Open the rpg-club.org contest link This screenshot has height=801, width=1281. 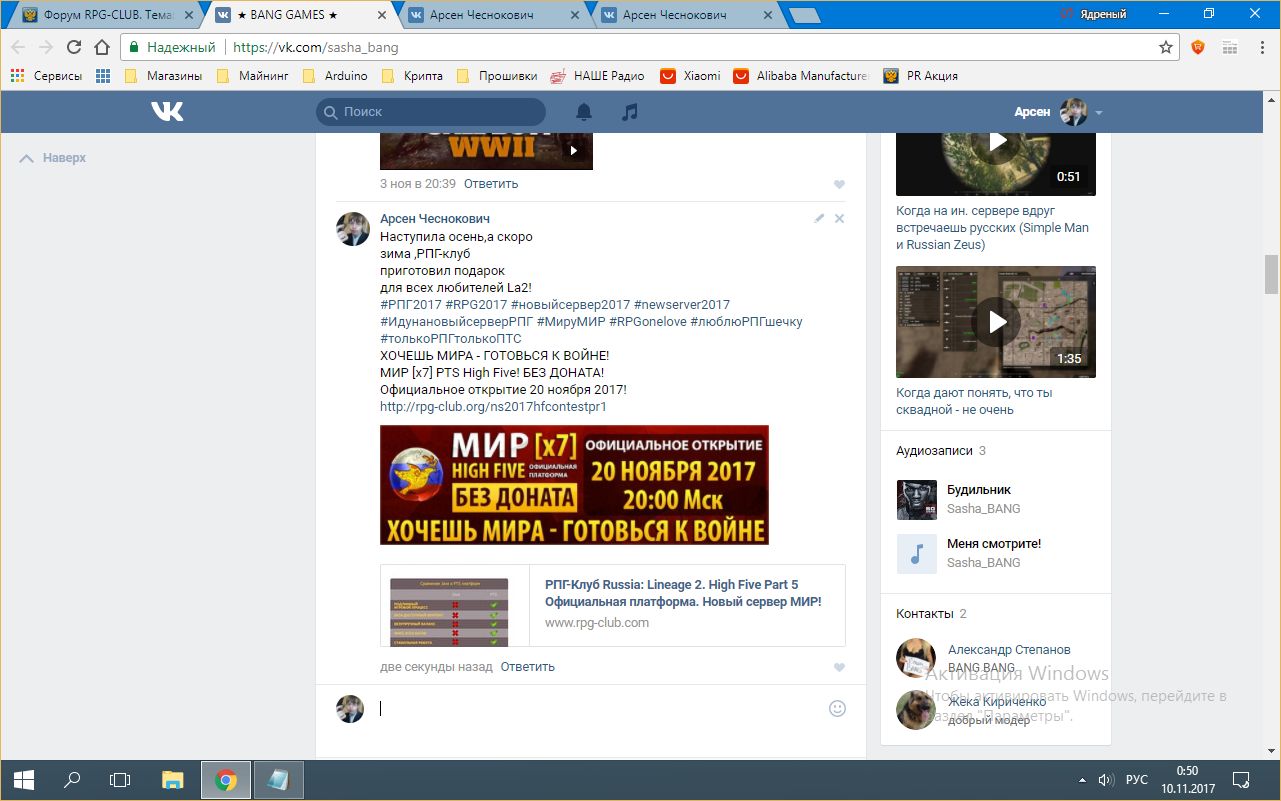tap(493, 407)
